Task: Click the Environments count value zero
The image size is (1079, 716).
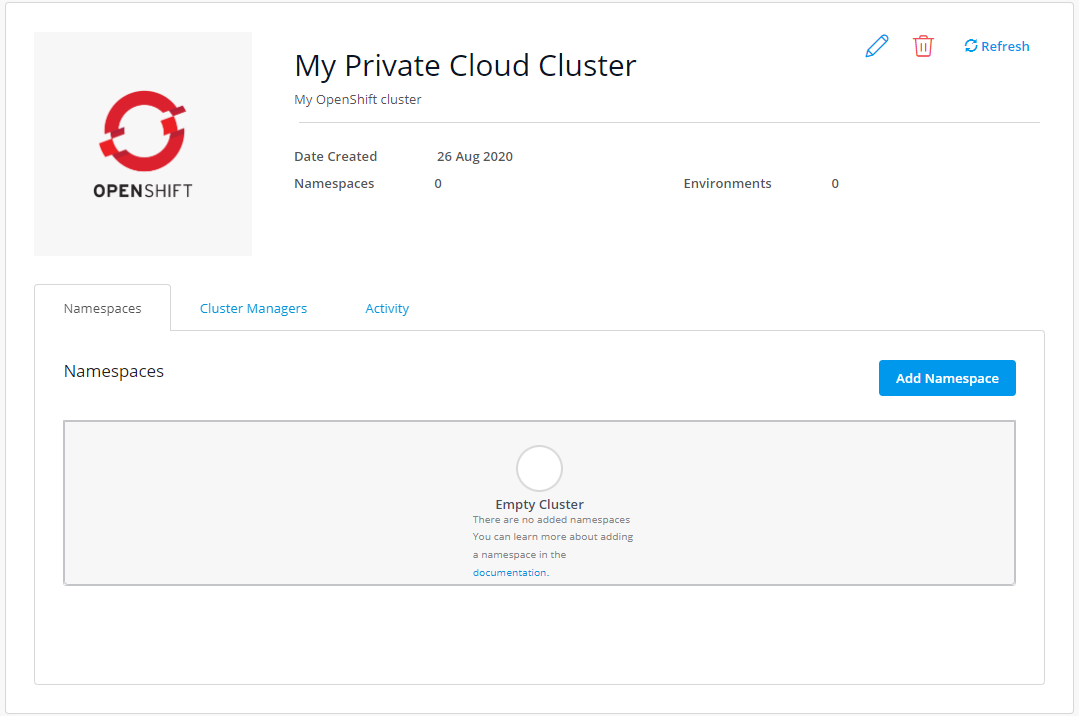Action: tap(835, 183)
